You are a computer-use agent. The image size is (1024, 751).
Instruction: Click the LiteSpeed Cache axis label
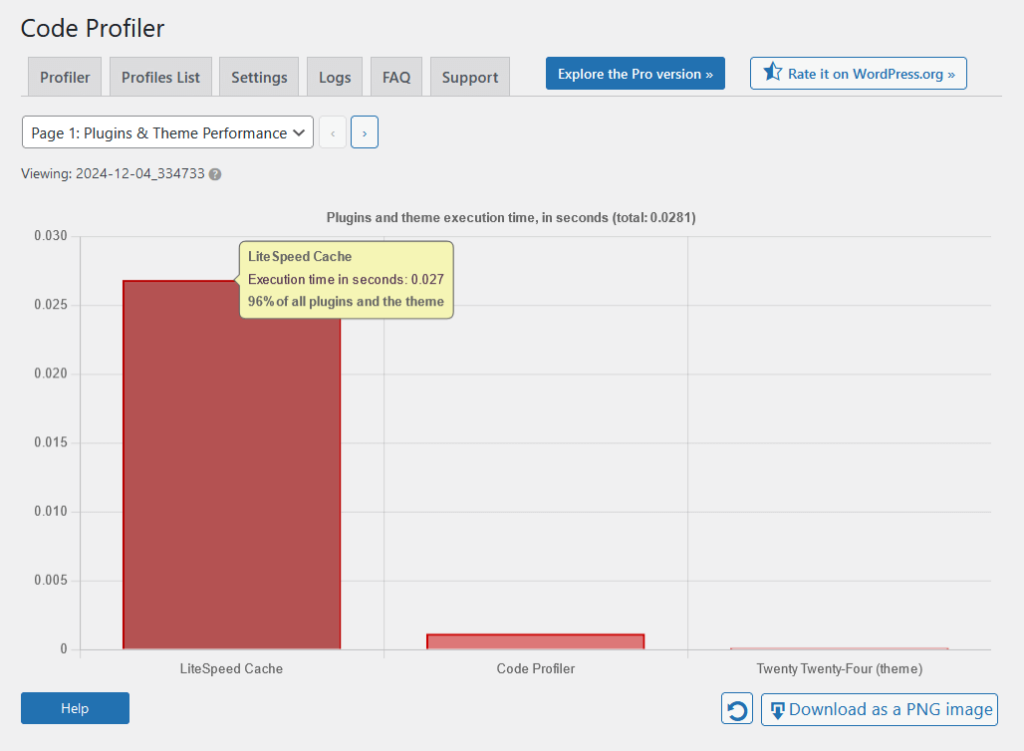pos(231,669)
